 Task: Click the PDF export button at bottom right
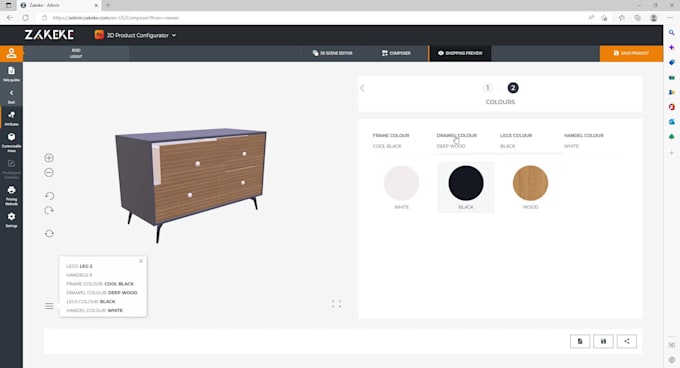coord(580,341)
